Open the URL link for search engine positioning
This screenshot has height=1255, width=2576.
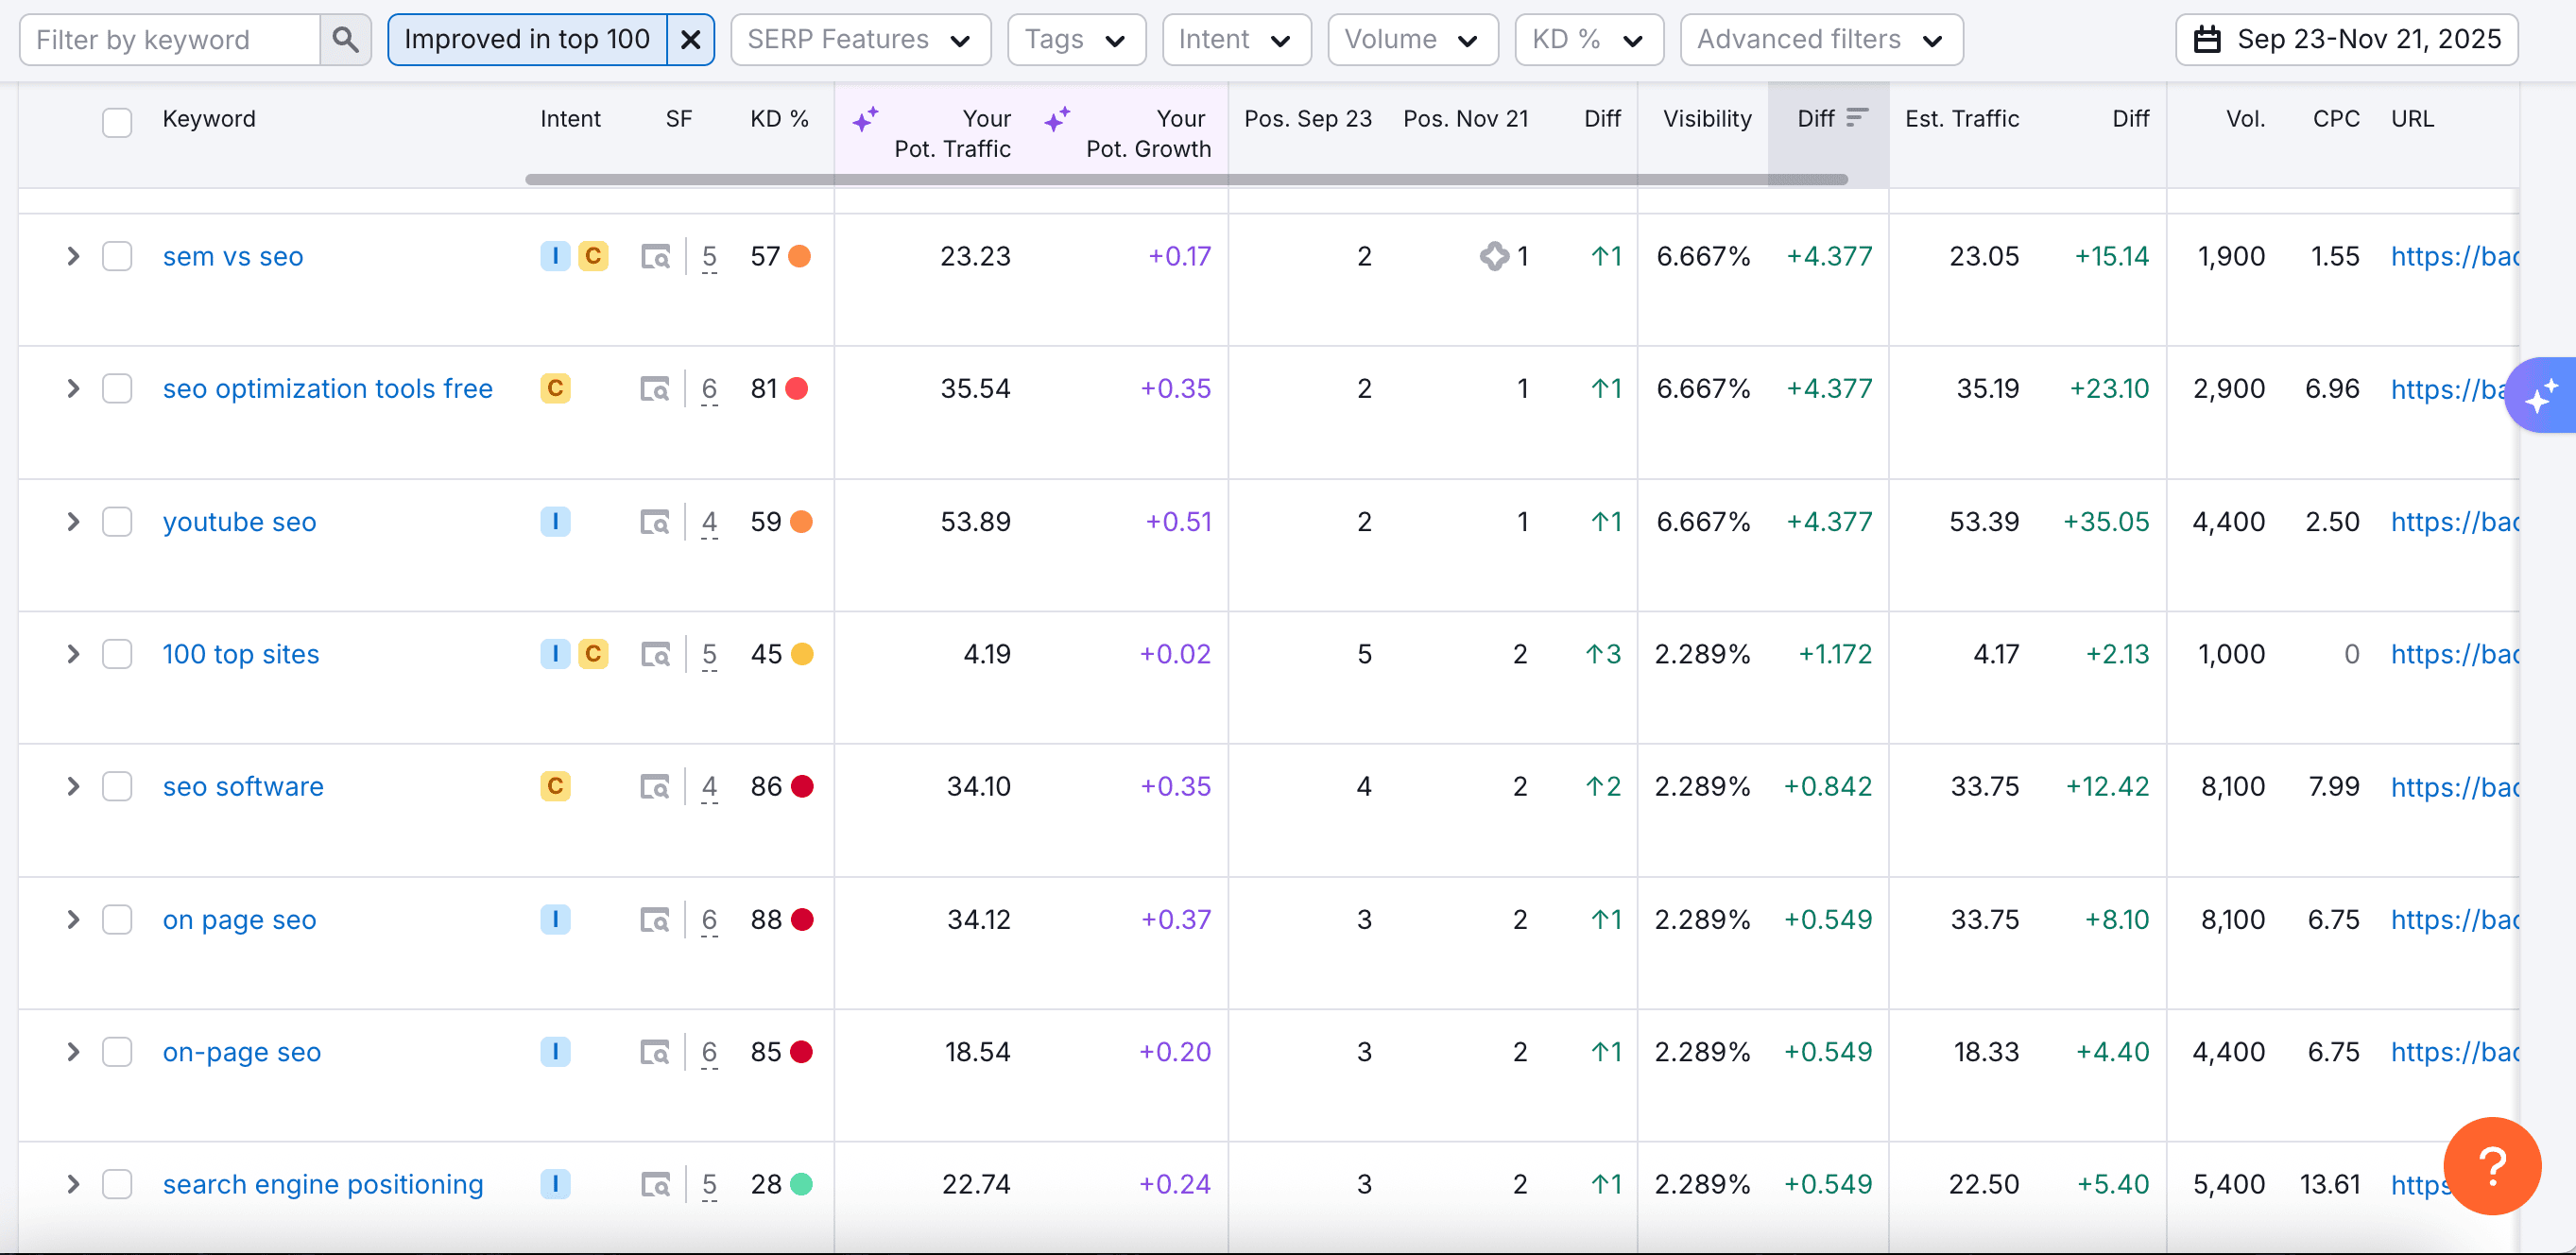(2420, 1184)
